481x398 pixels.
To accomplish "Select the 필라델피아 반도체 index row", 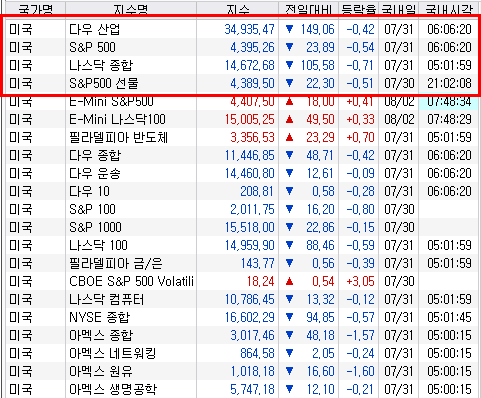I will [242, 137].
